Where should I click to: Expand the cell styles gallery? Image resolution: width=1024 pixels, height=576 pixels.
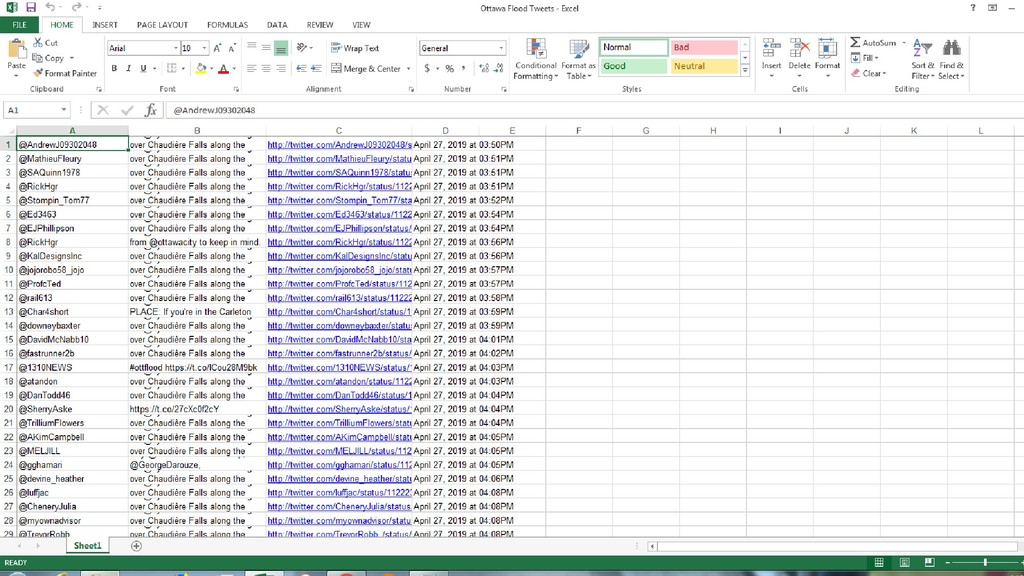coord(745,71)
